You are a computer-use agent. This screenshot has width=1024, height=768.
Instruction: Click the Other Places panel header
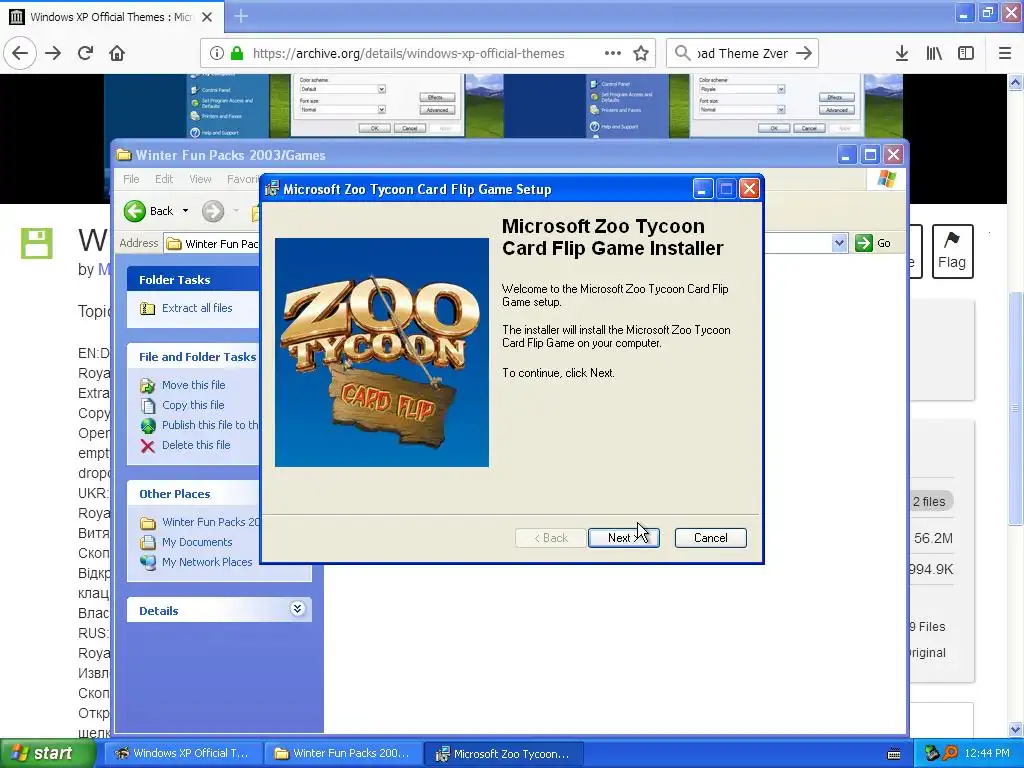193,494
